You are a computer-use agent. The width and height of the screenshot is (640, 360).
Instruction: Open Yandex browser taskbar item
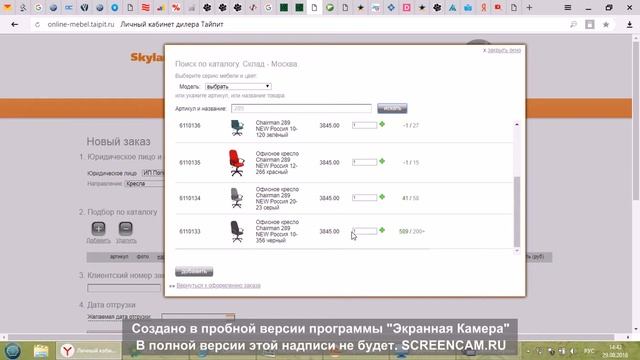[89, 351]
